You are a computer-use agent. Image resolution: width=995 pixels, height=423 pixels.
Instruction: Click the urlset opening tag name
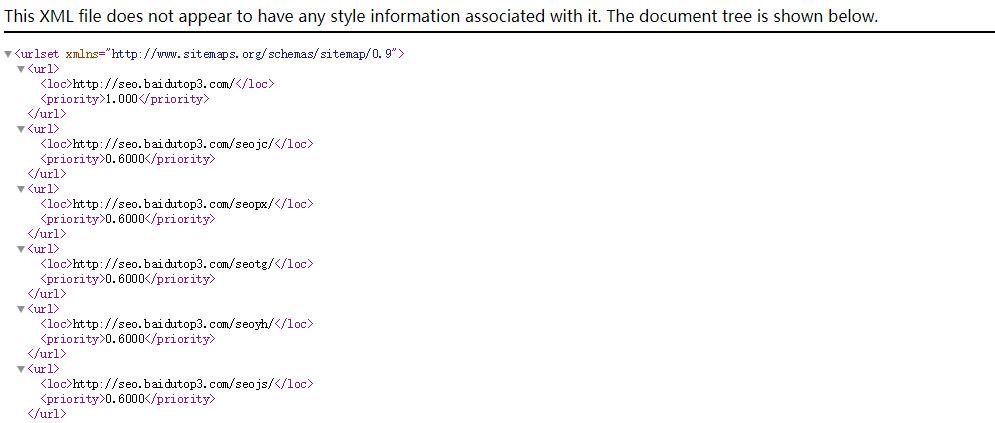[40, 54]
